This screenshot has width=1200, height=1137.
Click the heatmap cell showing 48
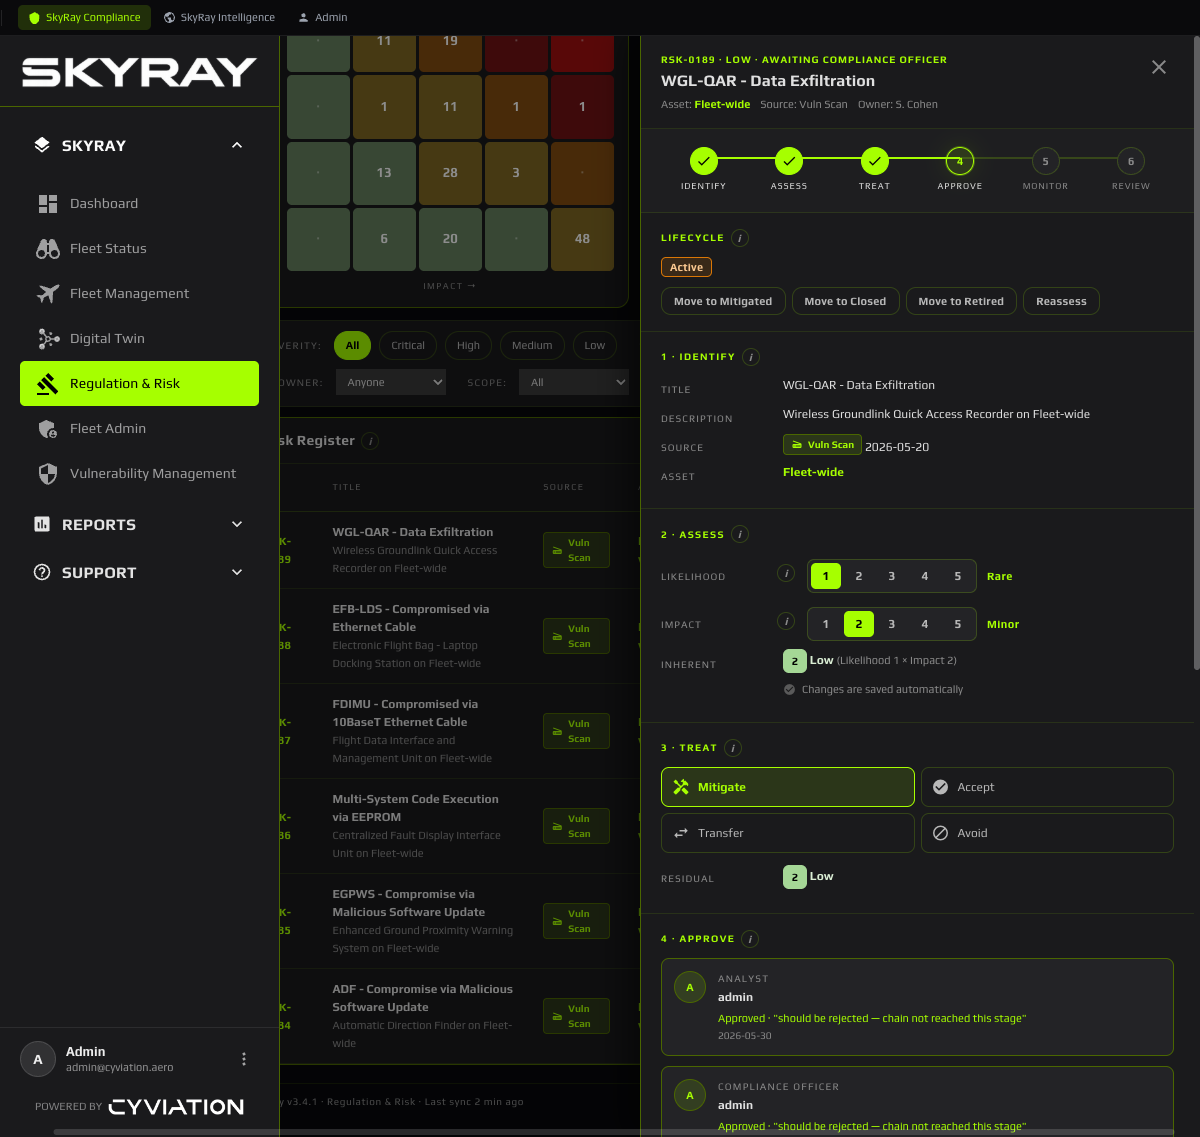tap(582, 239)
